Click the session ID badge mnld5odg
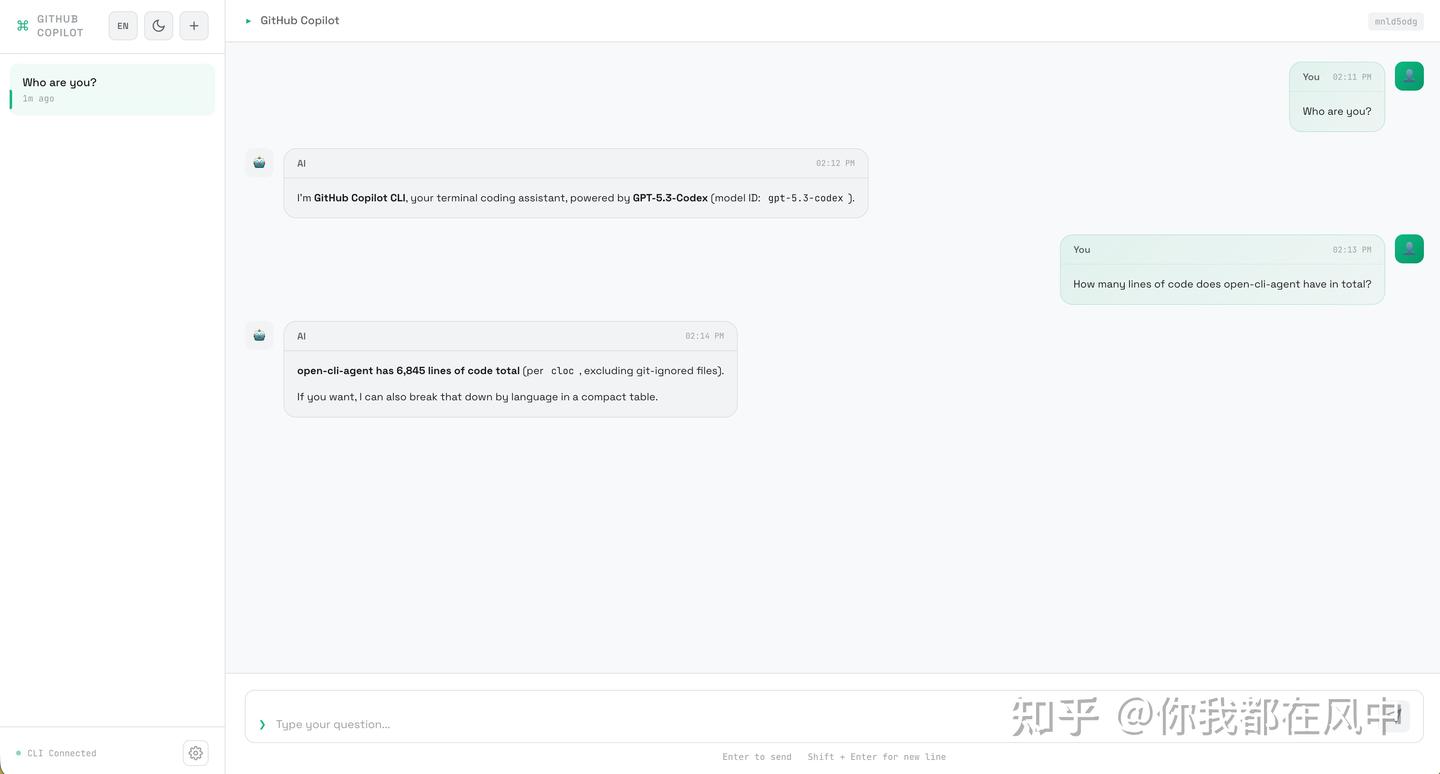 [1396, 21]
